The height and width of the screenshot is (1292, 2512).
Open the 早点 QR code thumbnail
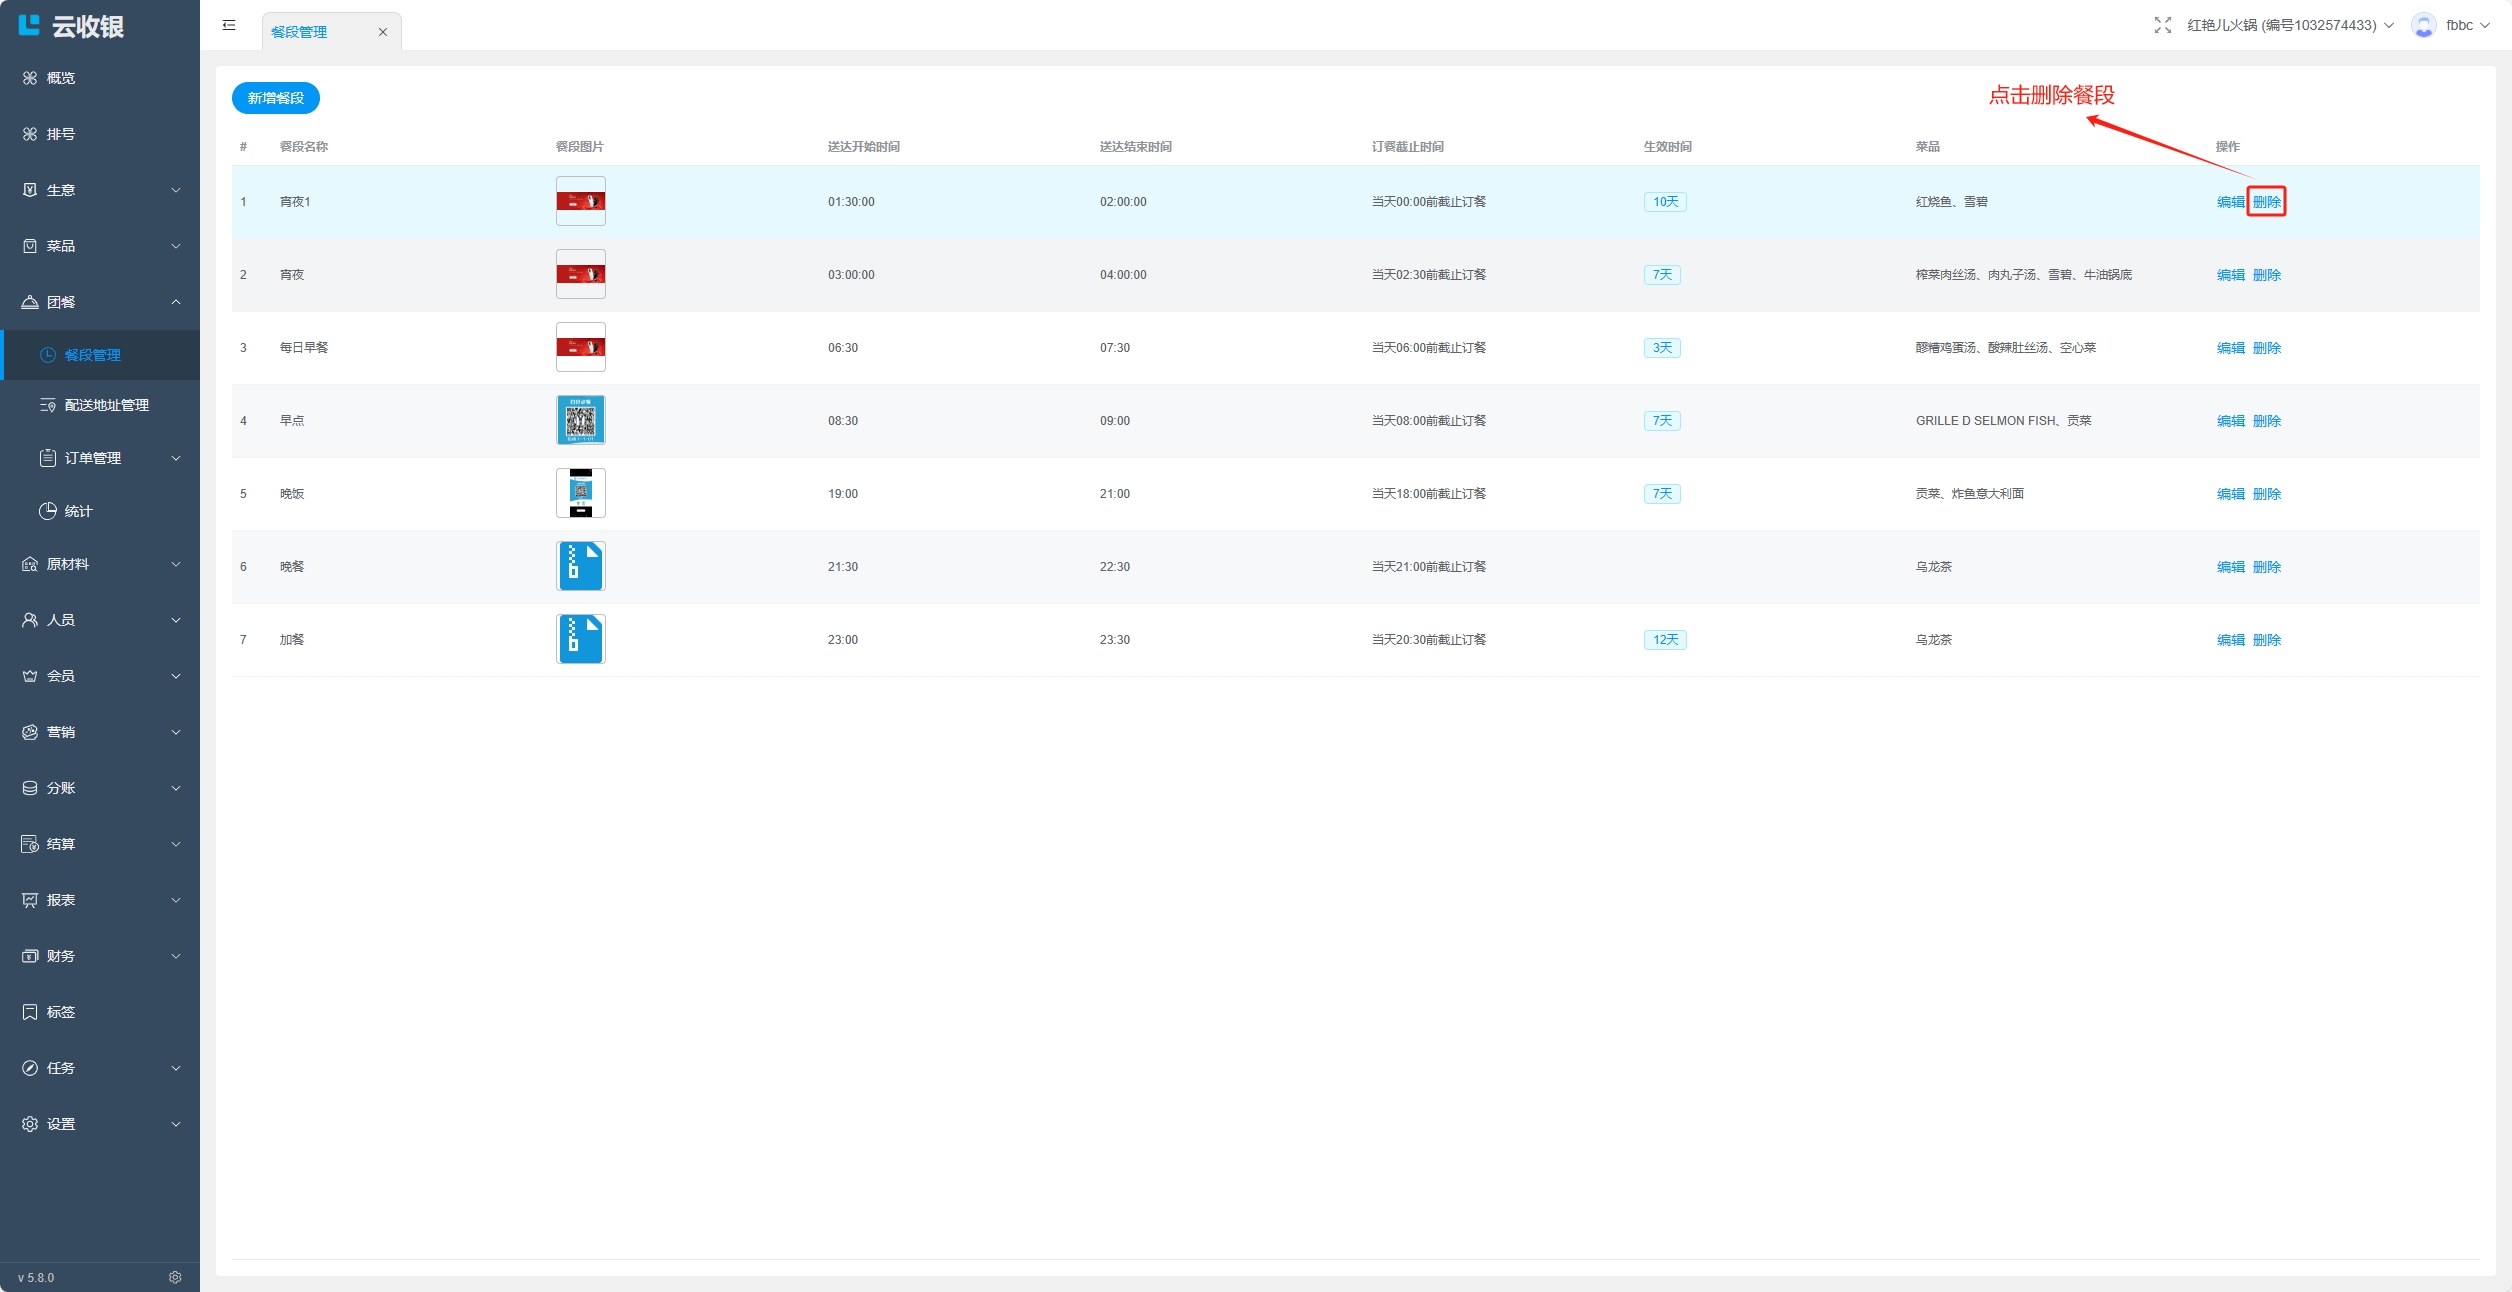(x=580, y=420)
